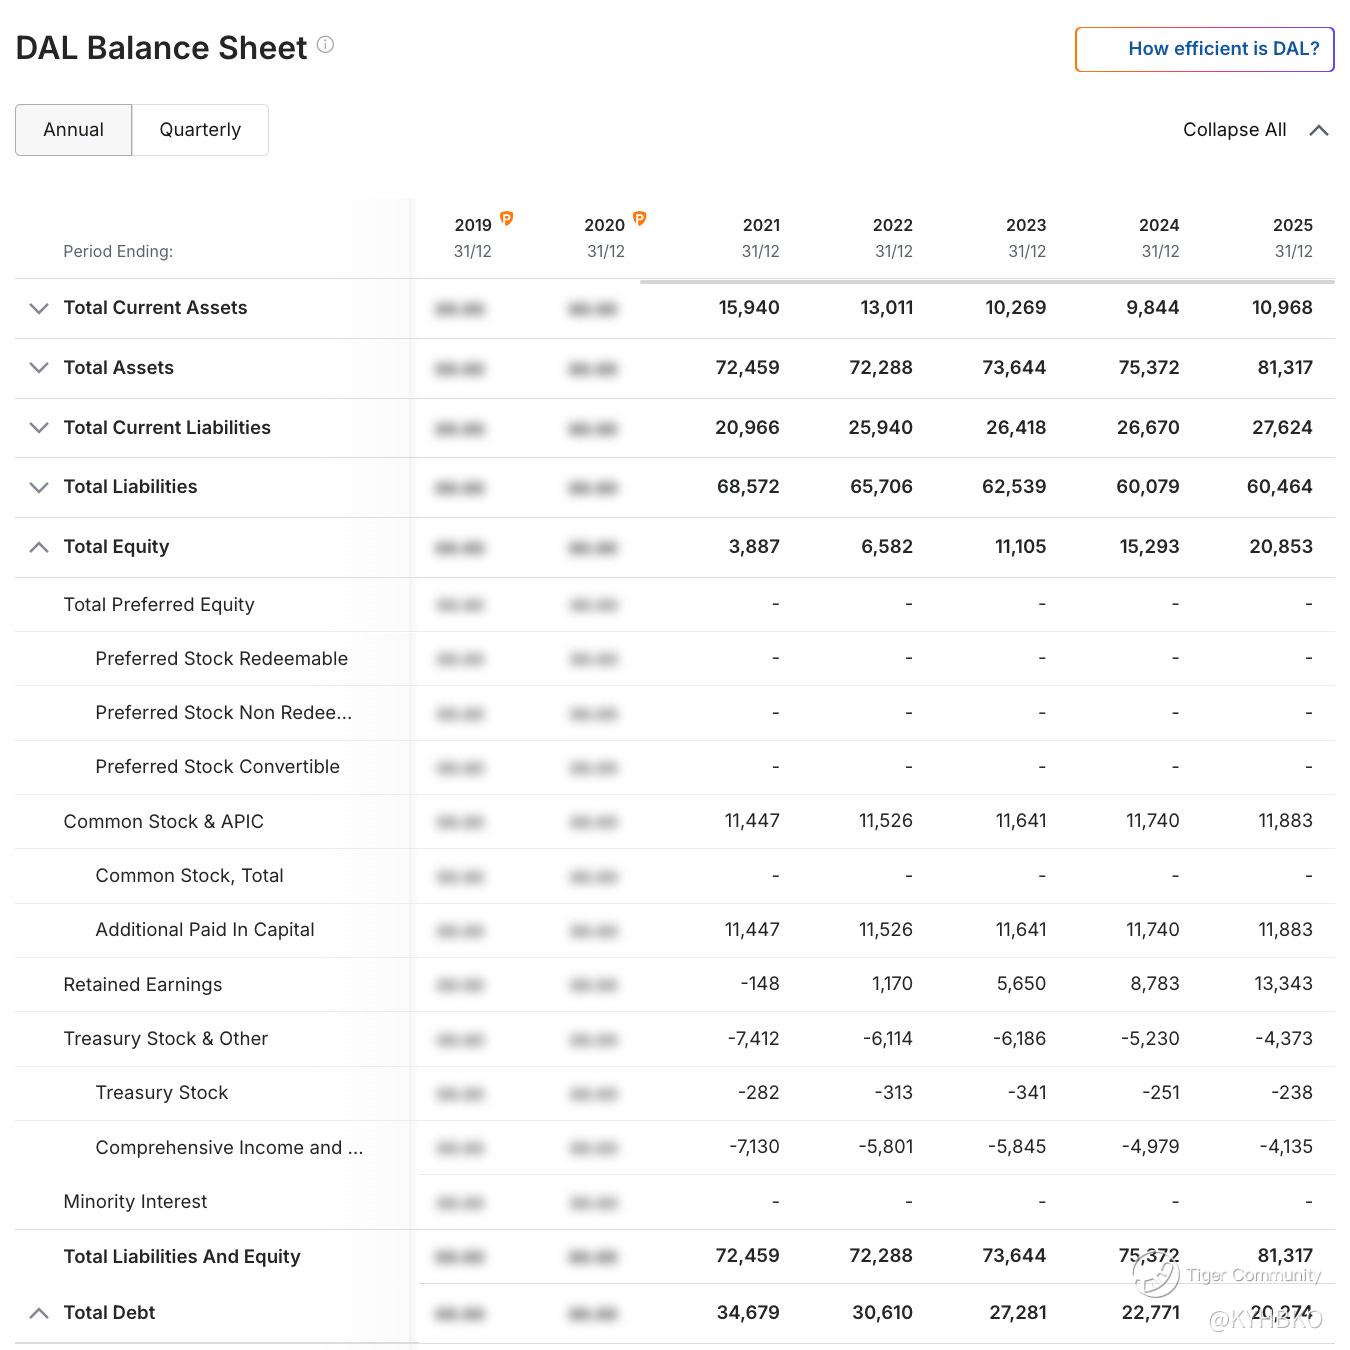Click Treasury Stock & Other 2022 value -6,114
Screen dimensions: 1350x1350
888,1039
